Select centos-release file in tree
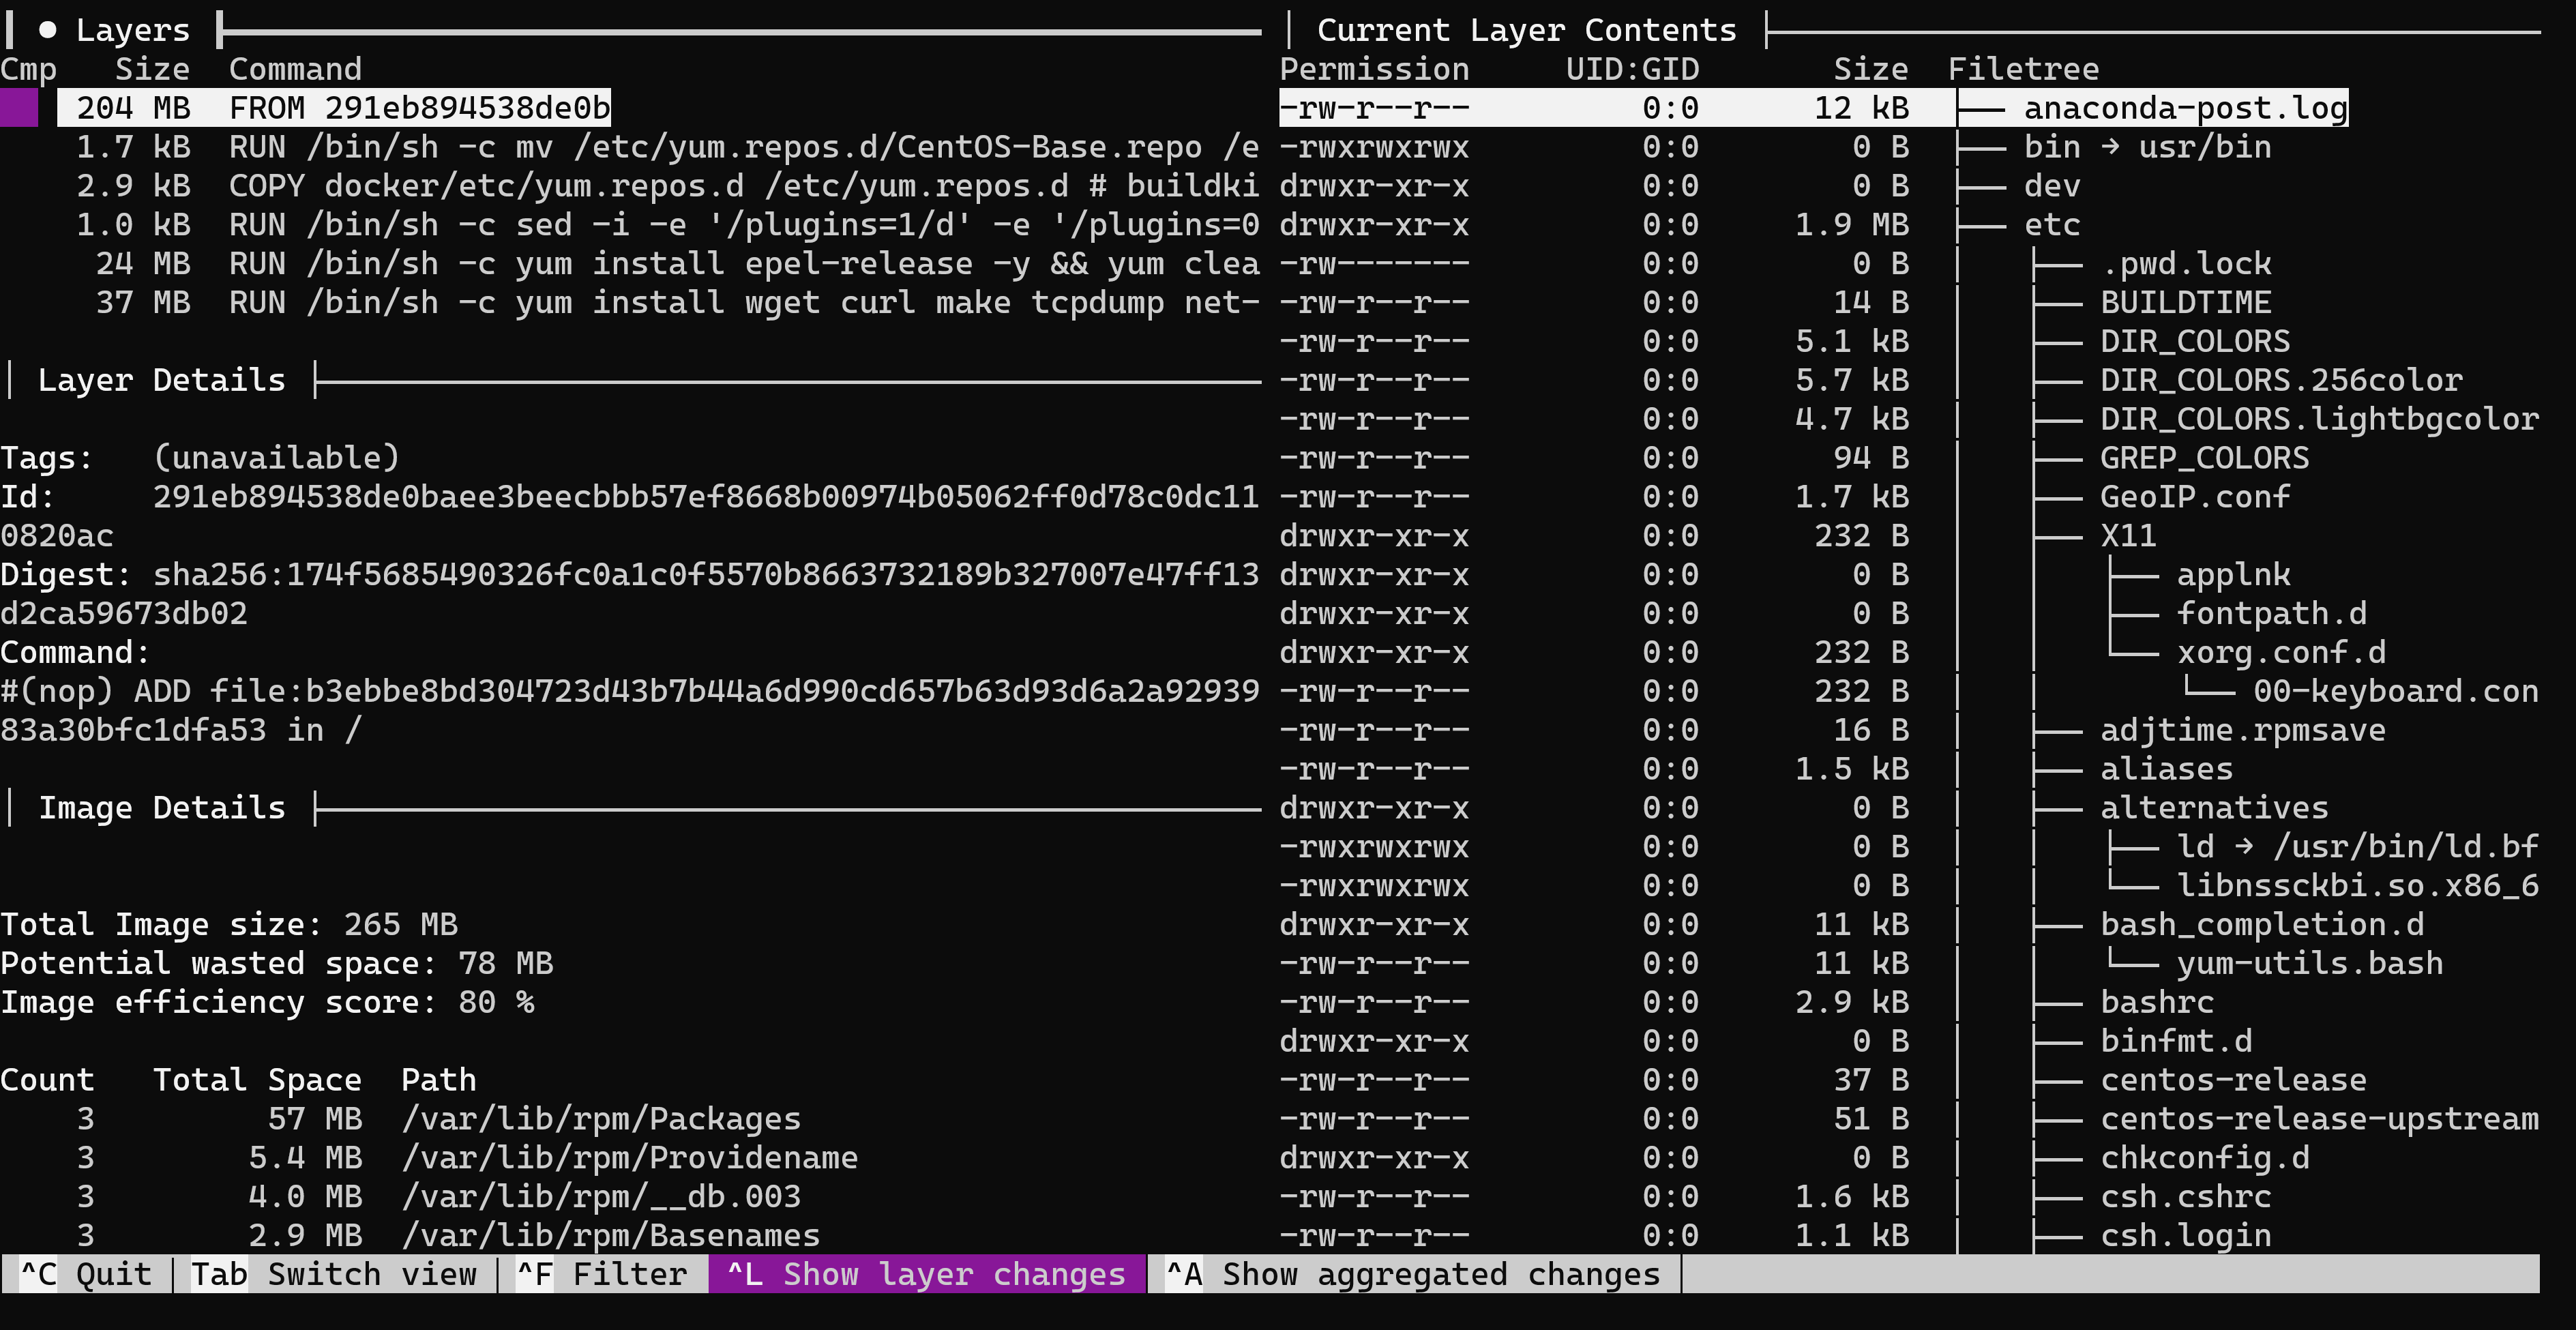Image resolution: width=2576 pixels, height=1330 pixels. 2232,1080
